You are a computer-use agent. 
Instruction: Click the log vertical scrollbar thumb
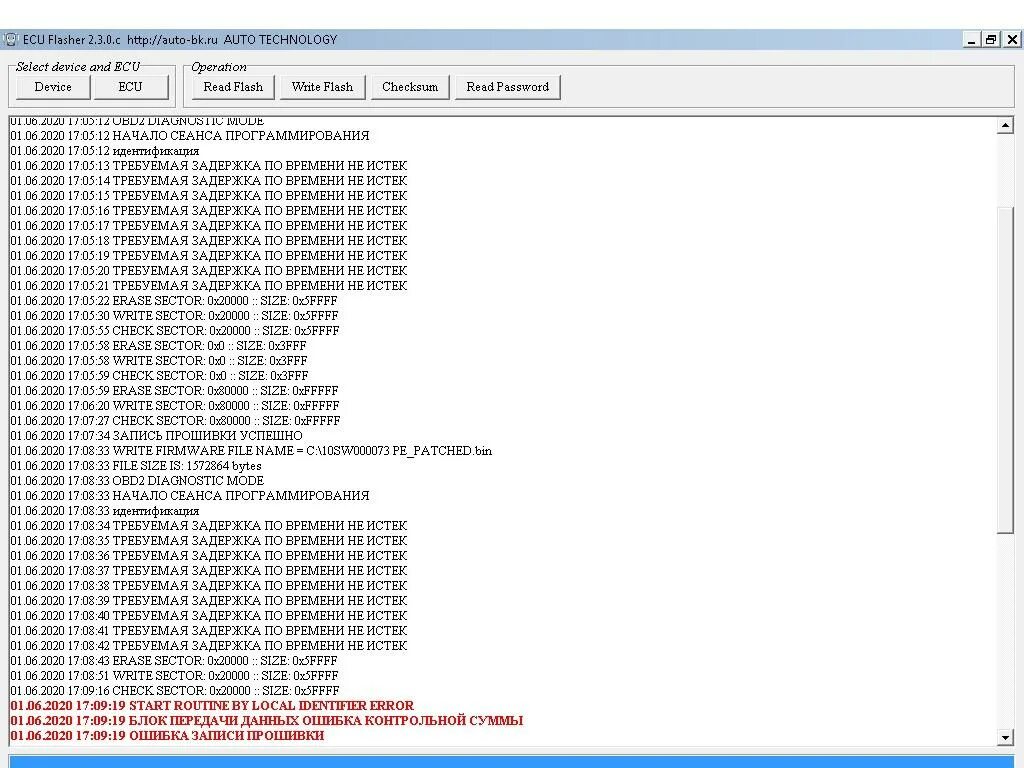(x=1005, y=370)
